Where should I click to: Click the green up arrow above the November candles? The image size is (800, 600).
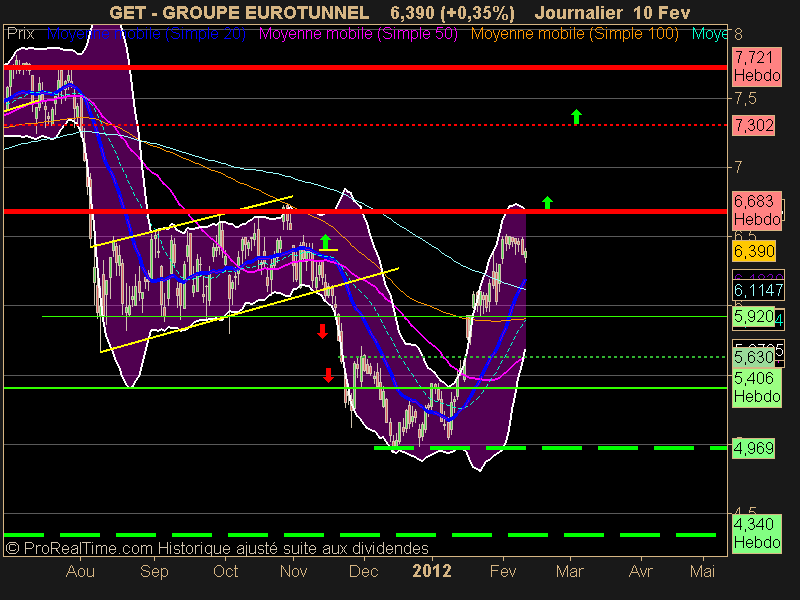pyautogui.click(x=326, y=241)
